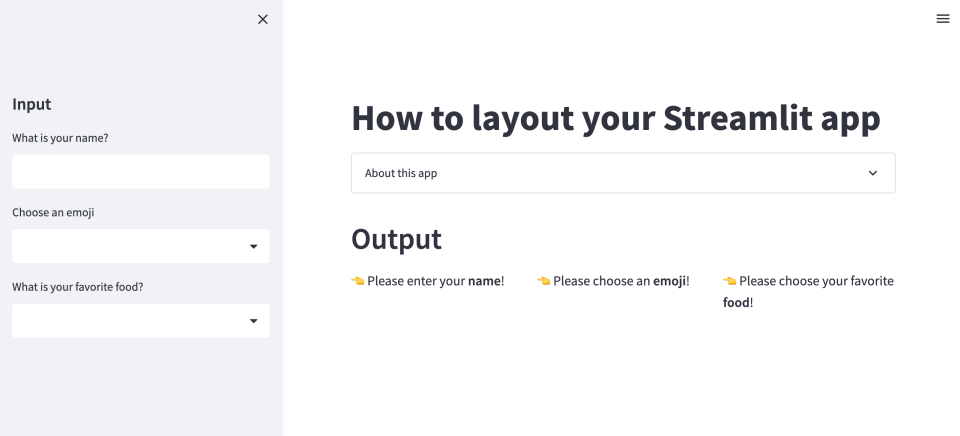Click the arrow in the favorite food select box
This screenshot has height=436, width=960.
tap(253, 321)
